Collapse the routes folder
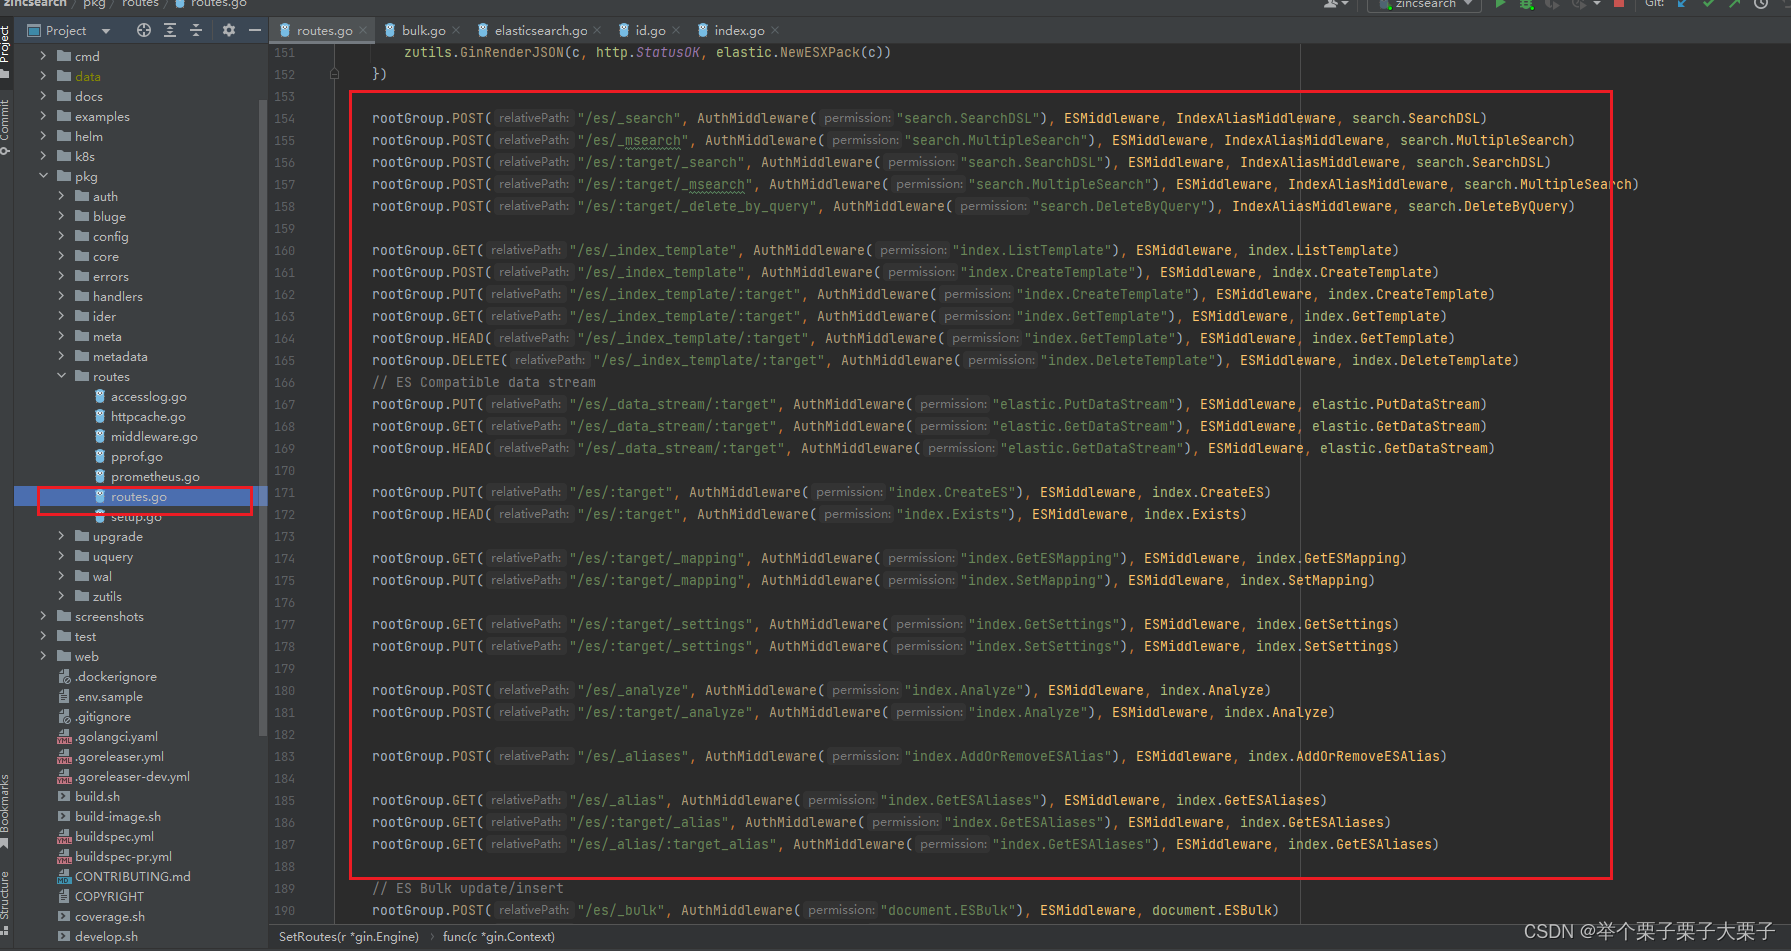1791x951 pixels. point(60,376)
